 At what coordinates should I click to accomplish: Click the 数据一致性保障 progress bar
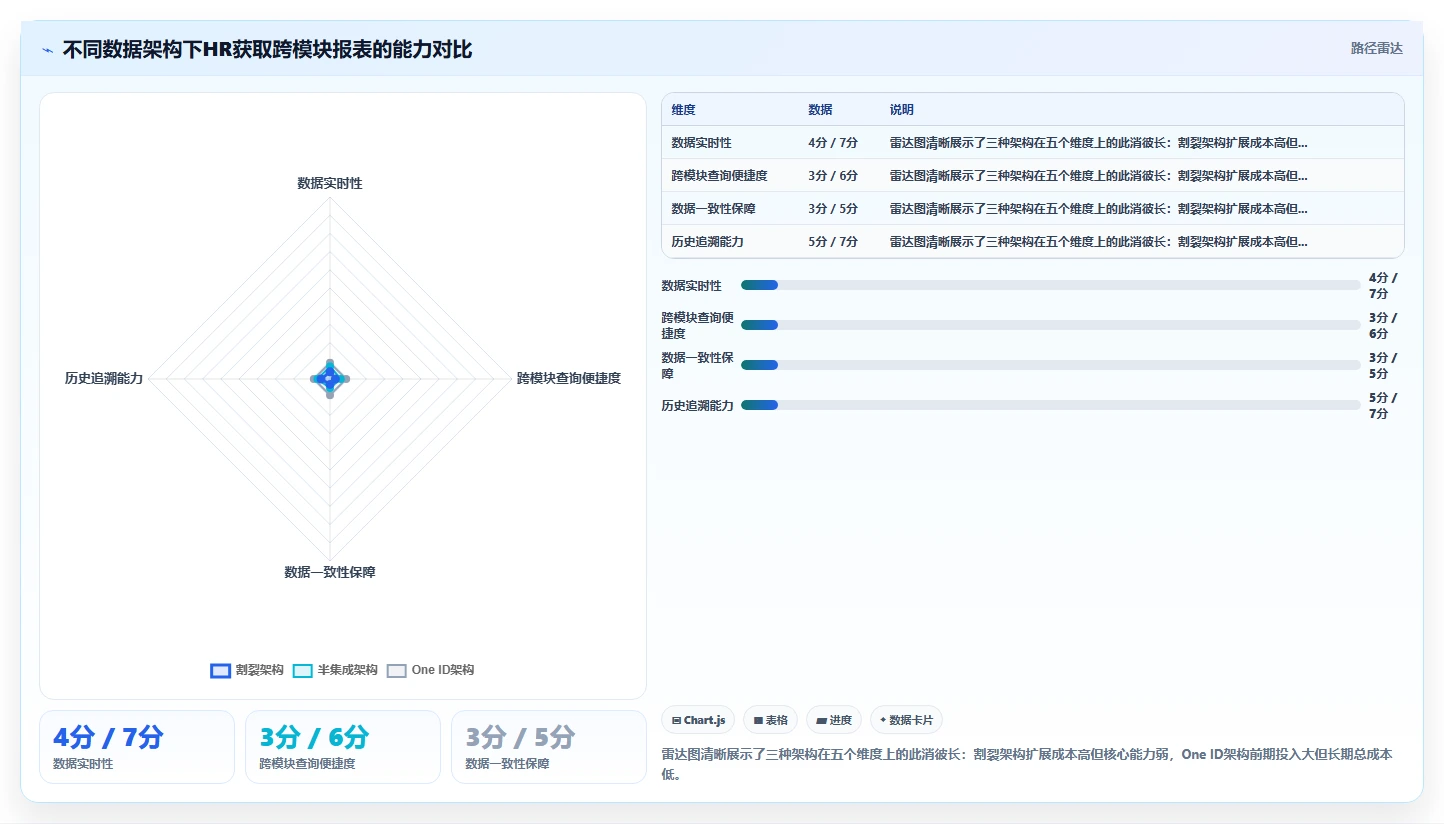coord(1050,365)
